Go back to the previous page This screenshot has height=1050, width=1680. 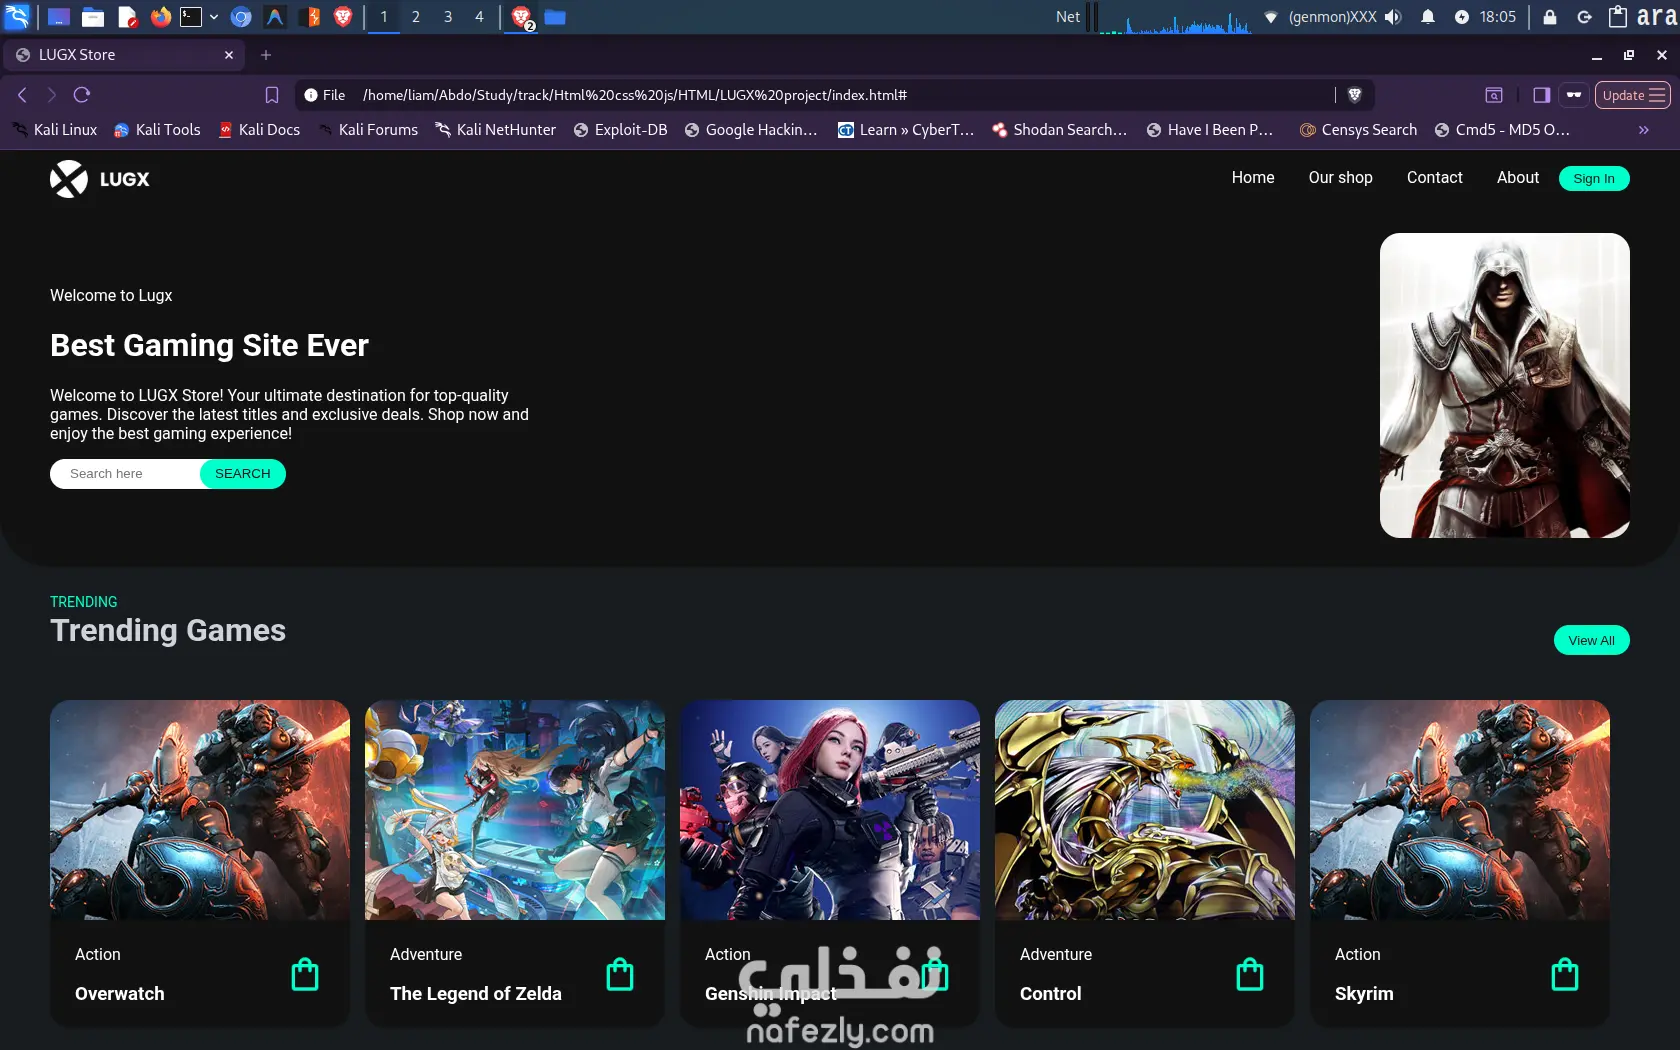[22, 95]
